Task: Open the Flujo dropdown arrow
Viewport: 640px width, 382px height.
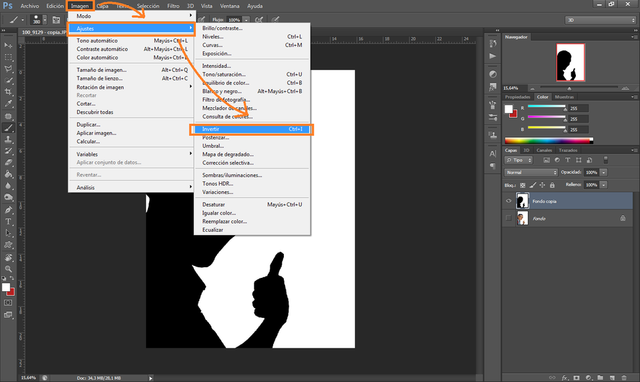Action: click(246, 20)
